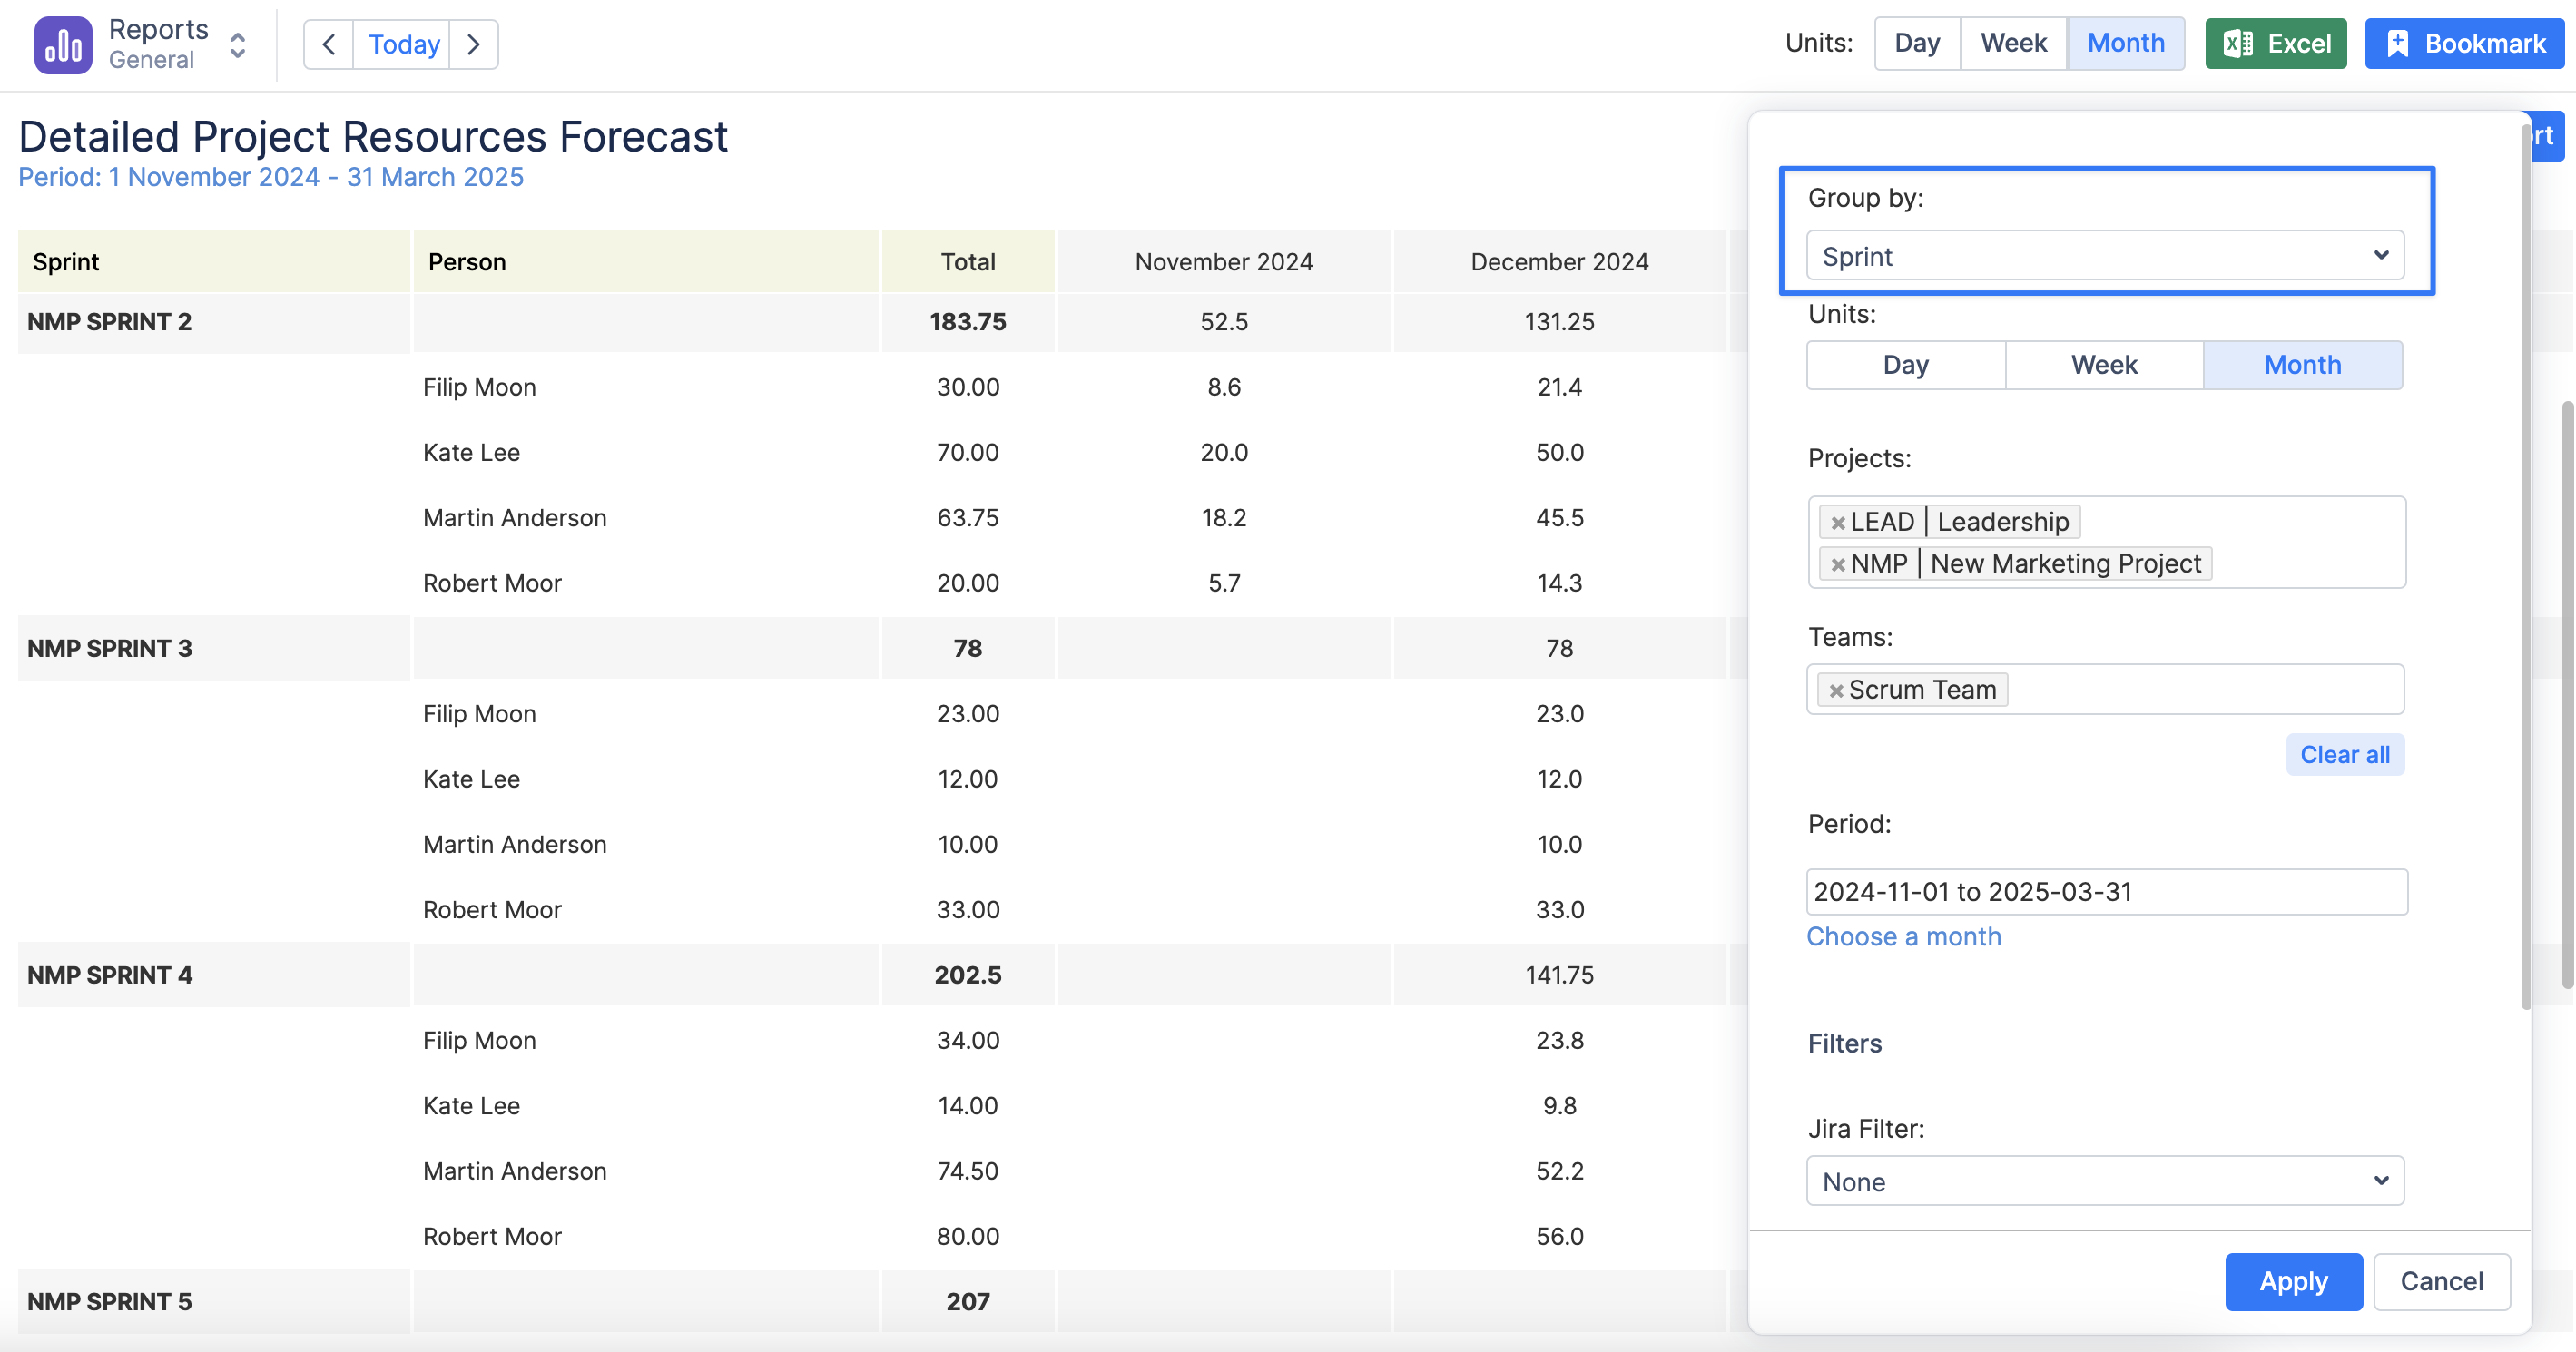Click the Choose a month link

[1903, 936]
